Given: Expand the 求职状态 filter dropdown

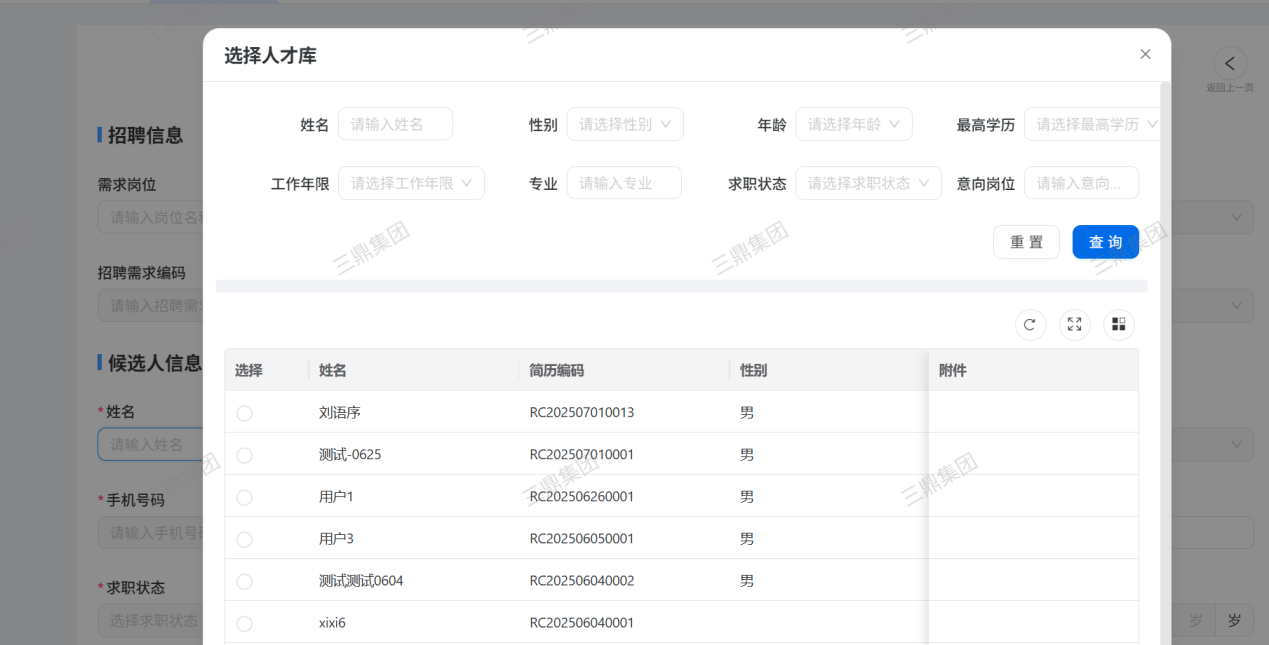Looking at the screenshot, I should click(868, 183).
